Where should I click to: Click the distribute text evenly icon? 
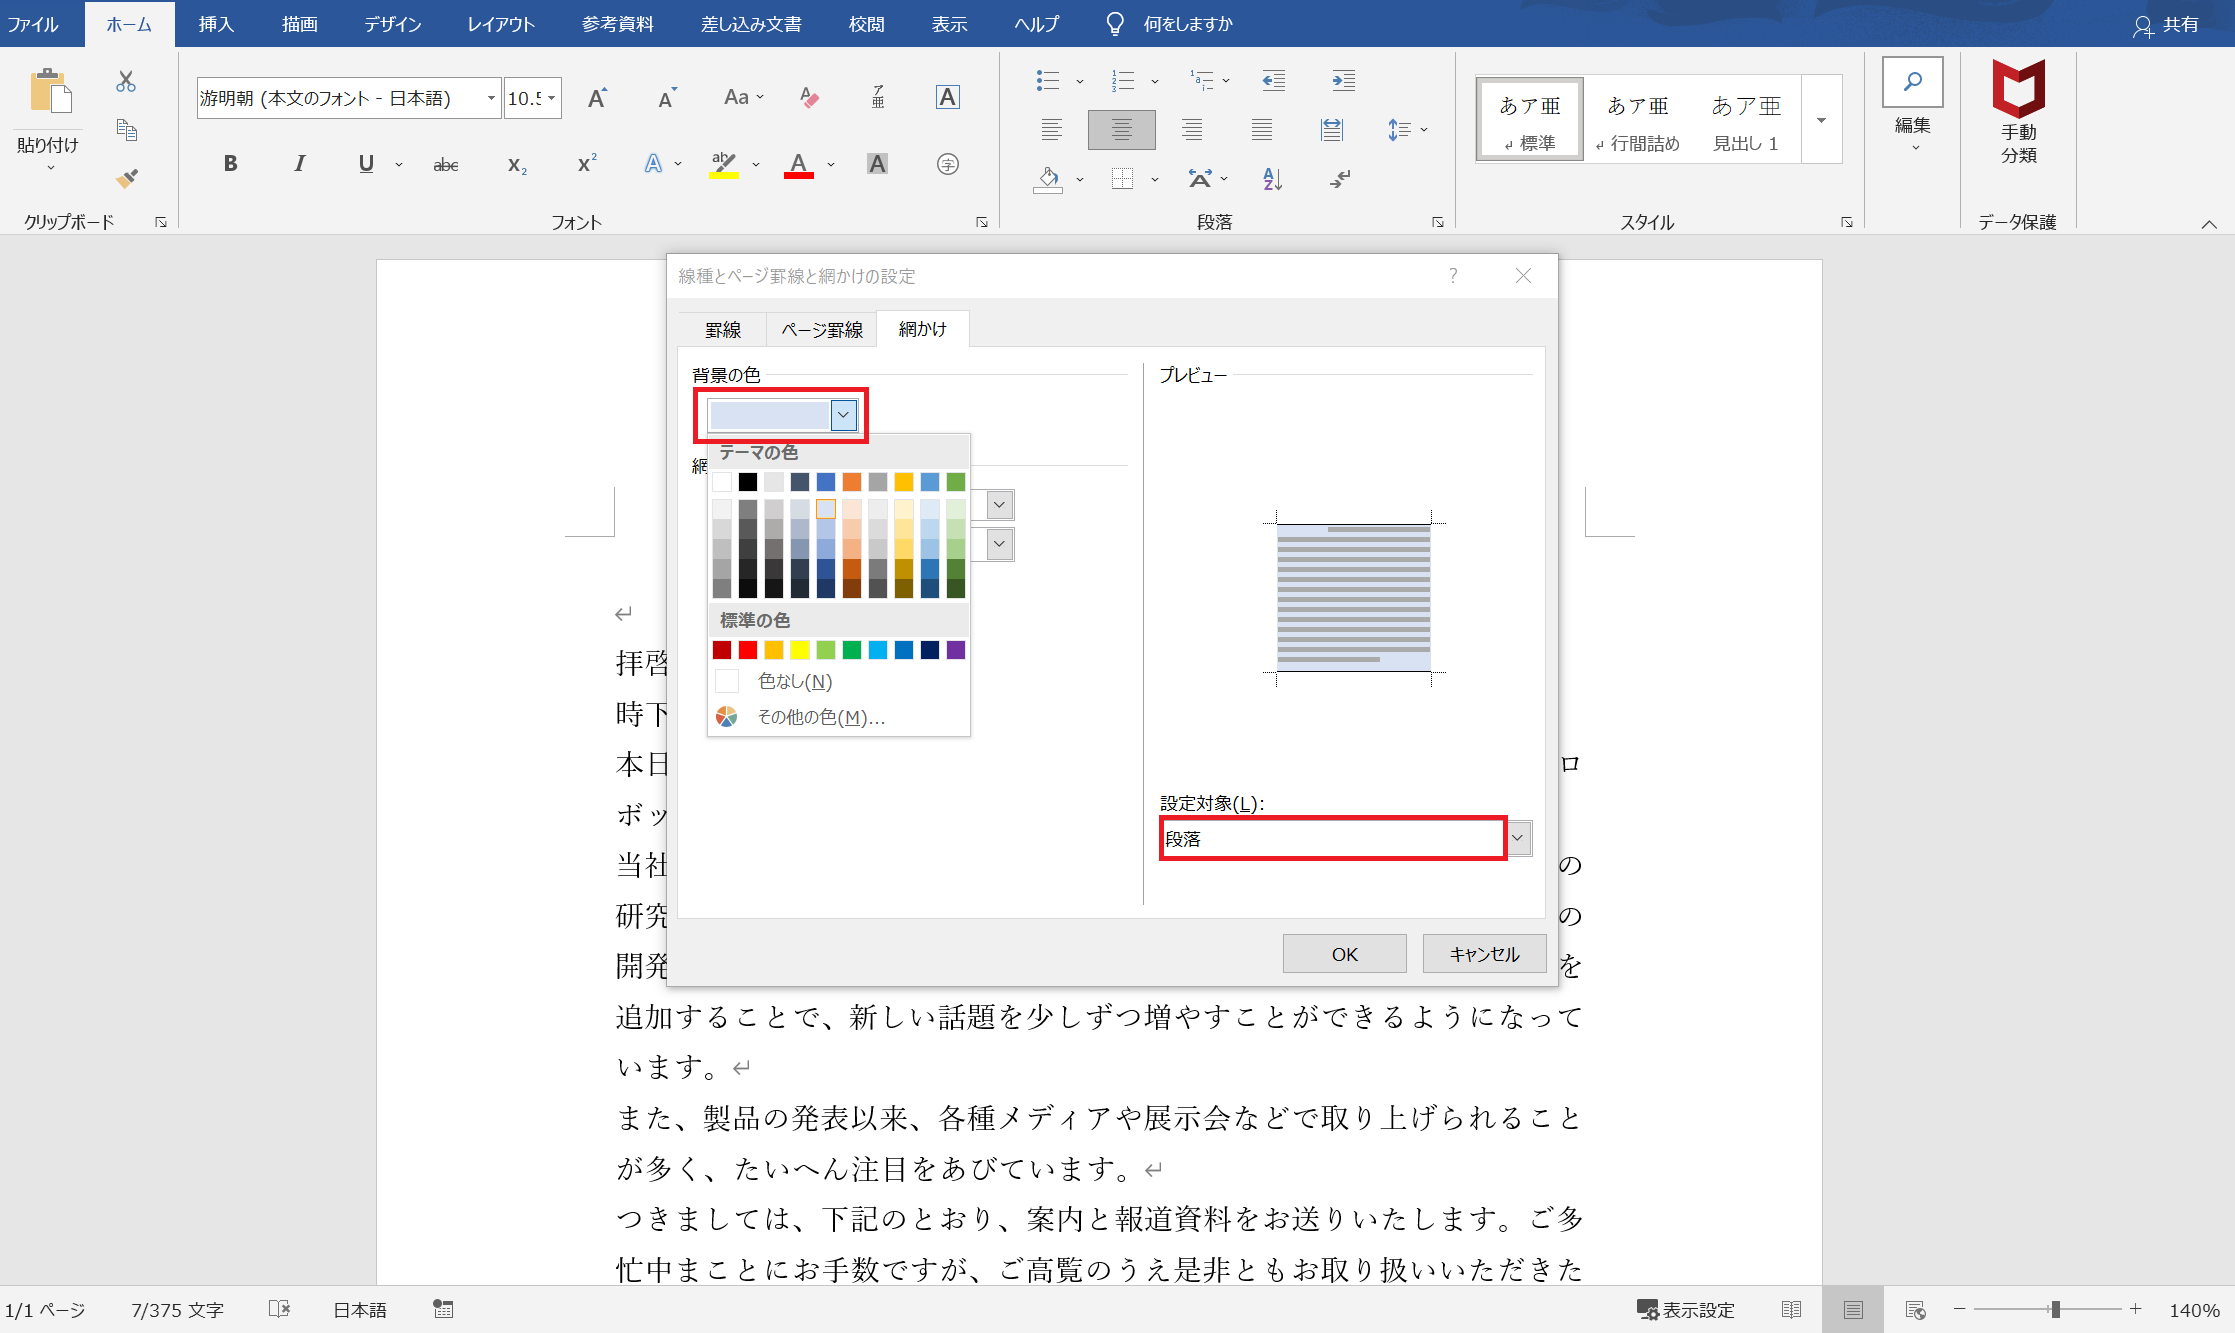[1332, 130]
